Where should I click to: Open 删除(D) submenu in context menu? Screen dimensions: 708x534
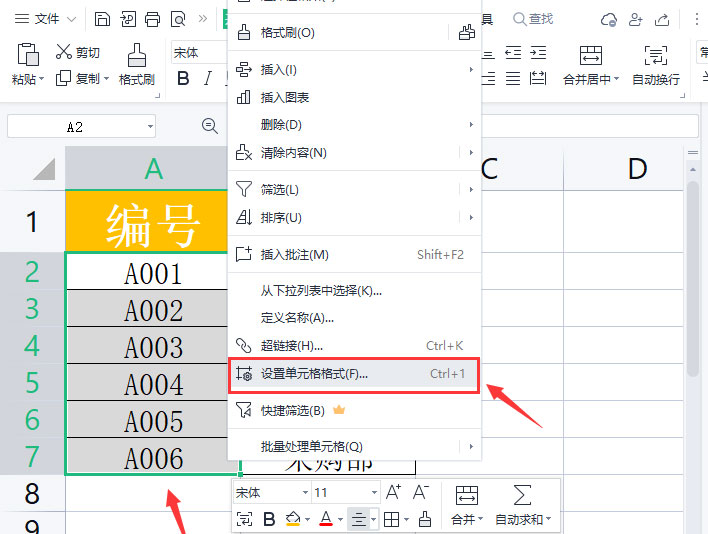354,125
